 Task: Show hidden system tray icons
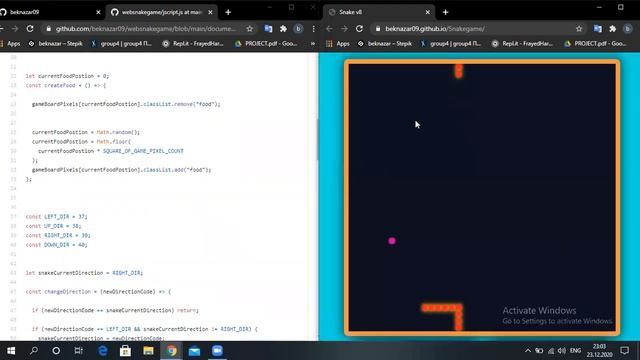coord(528,351)
